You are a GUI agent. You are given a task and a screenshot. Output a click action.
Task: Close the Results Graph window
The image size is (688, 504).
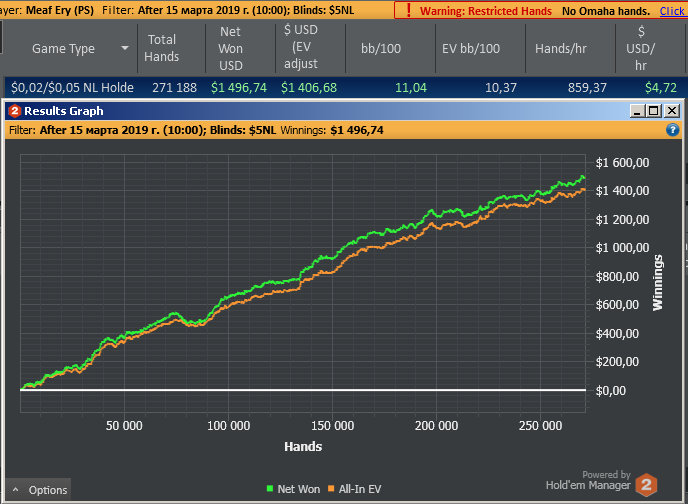pyautogui.click(x=672, y=111)
